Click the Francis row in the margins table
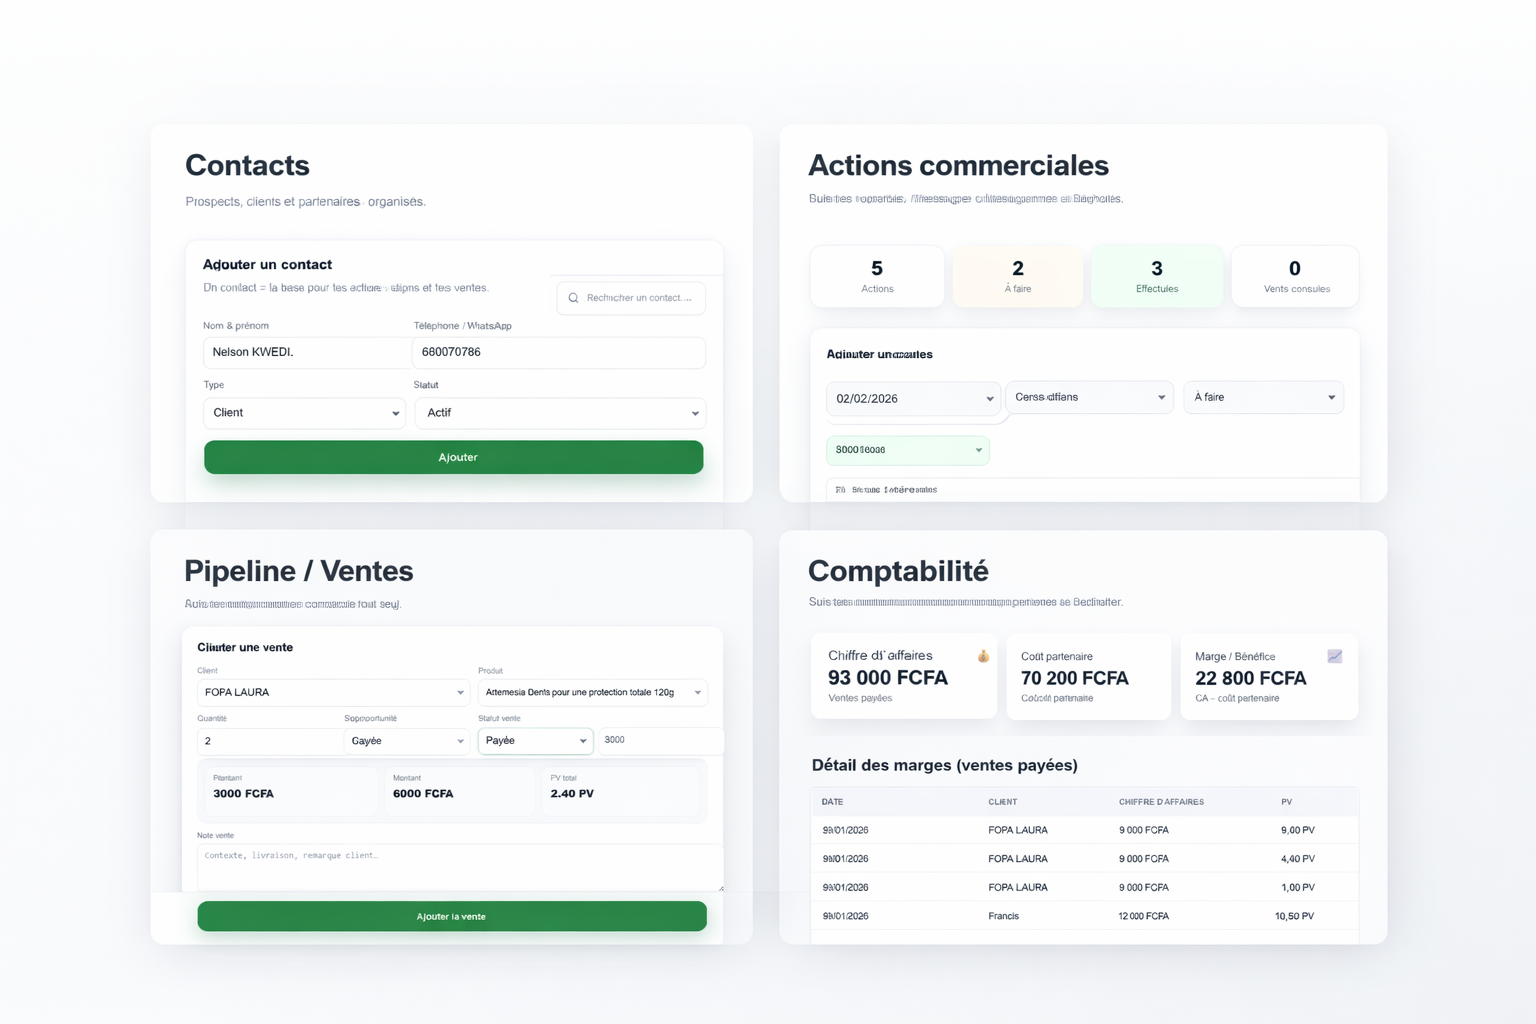Image resolution: width=1536 pixels, height=1024 pixels. (1085, 915)
